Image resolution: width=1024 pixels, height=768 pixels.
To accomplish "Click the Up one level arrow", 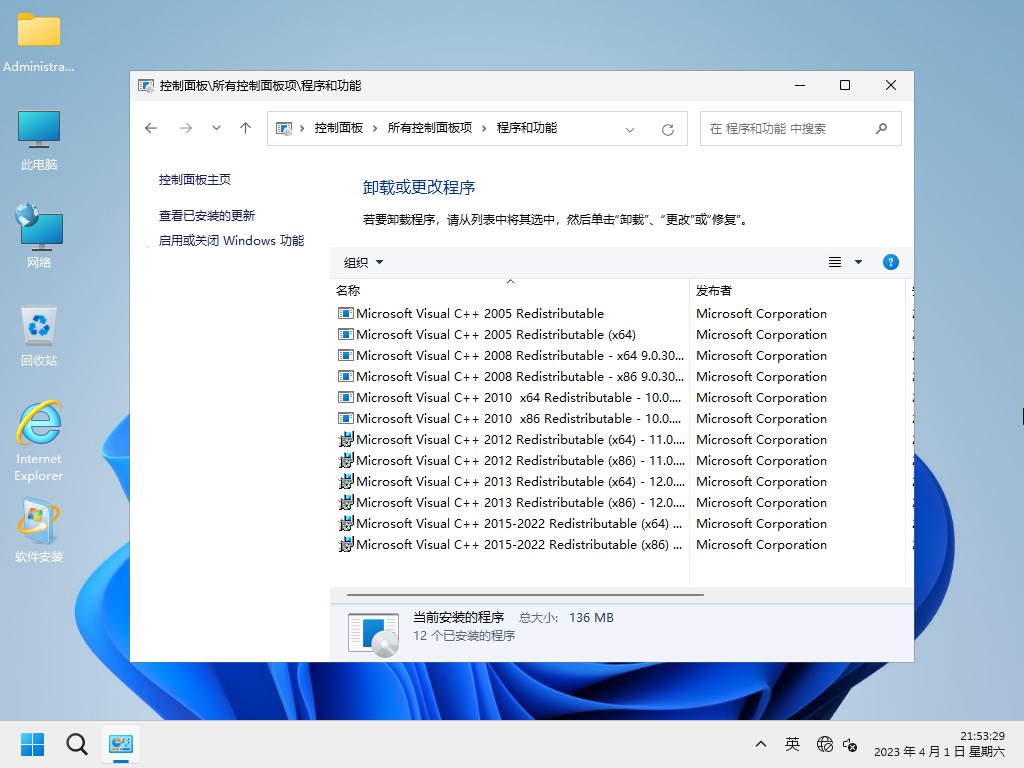I will point(245,128).
